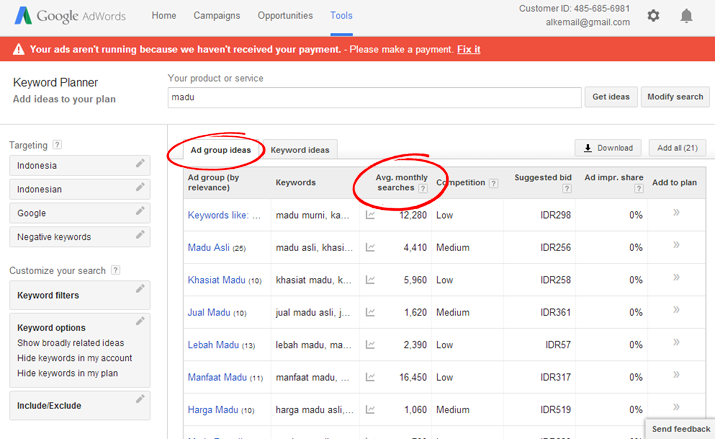Edit Keyword options pencil icon
Image resolution: width=715 pixels, height=439 pixels.
pyautogui.click(x=140, y=321)
